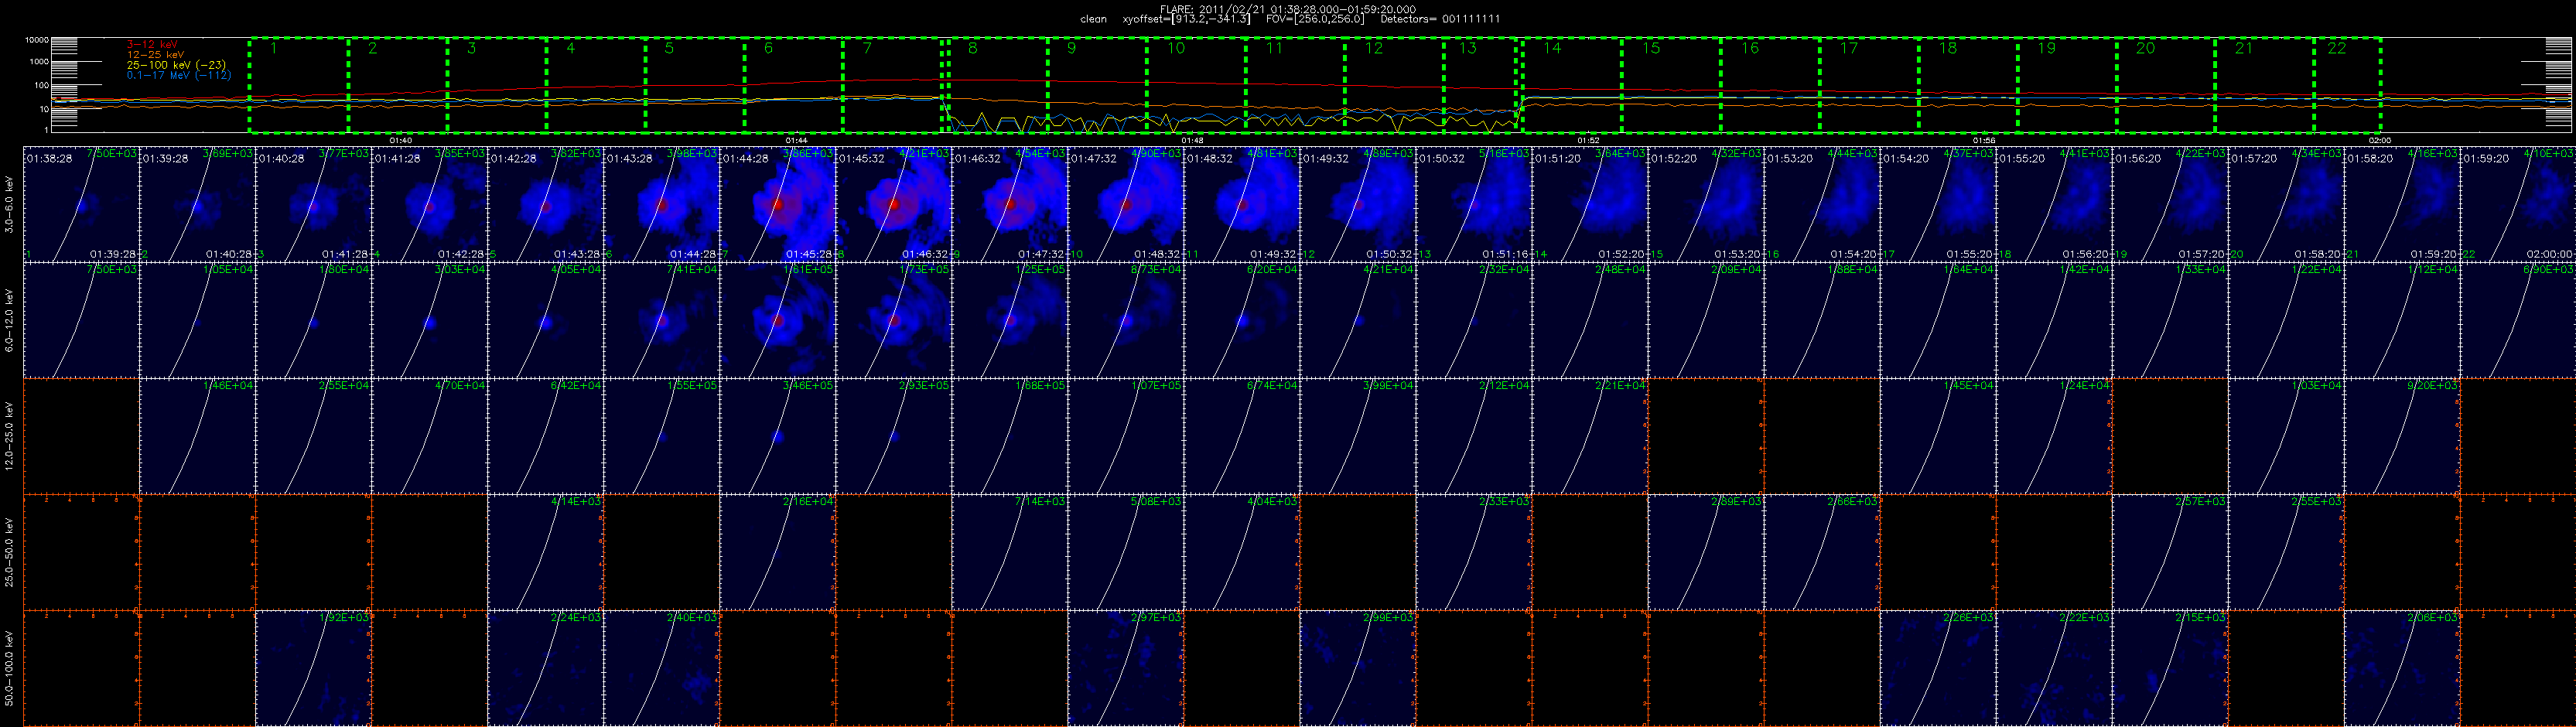Select interval 14 in the light curve plot
The height and width of the screenshot is (727, 2576).
click(1571, 85)
